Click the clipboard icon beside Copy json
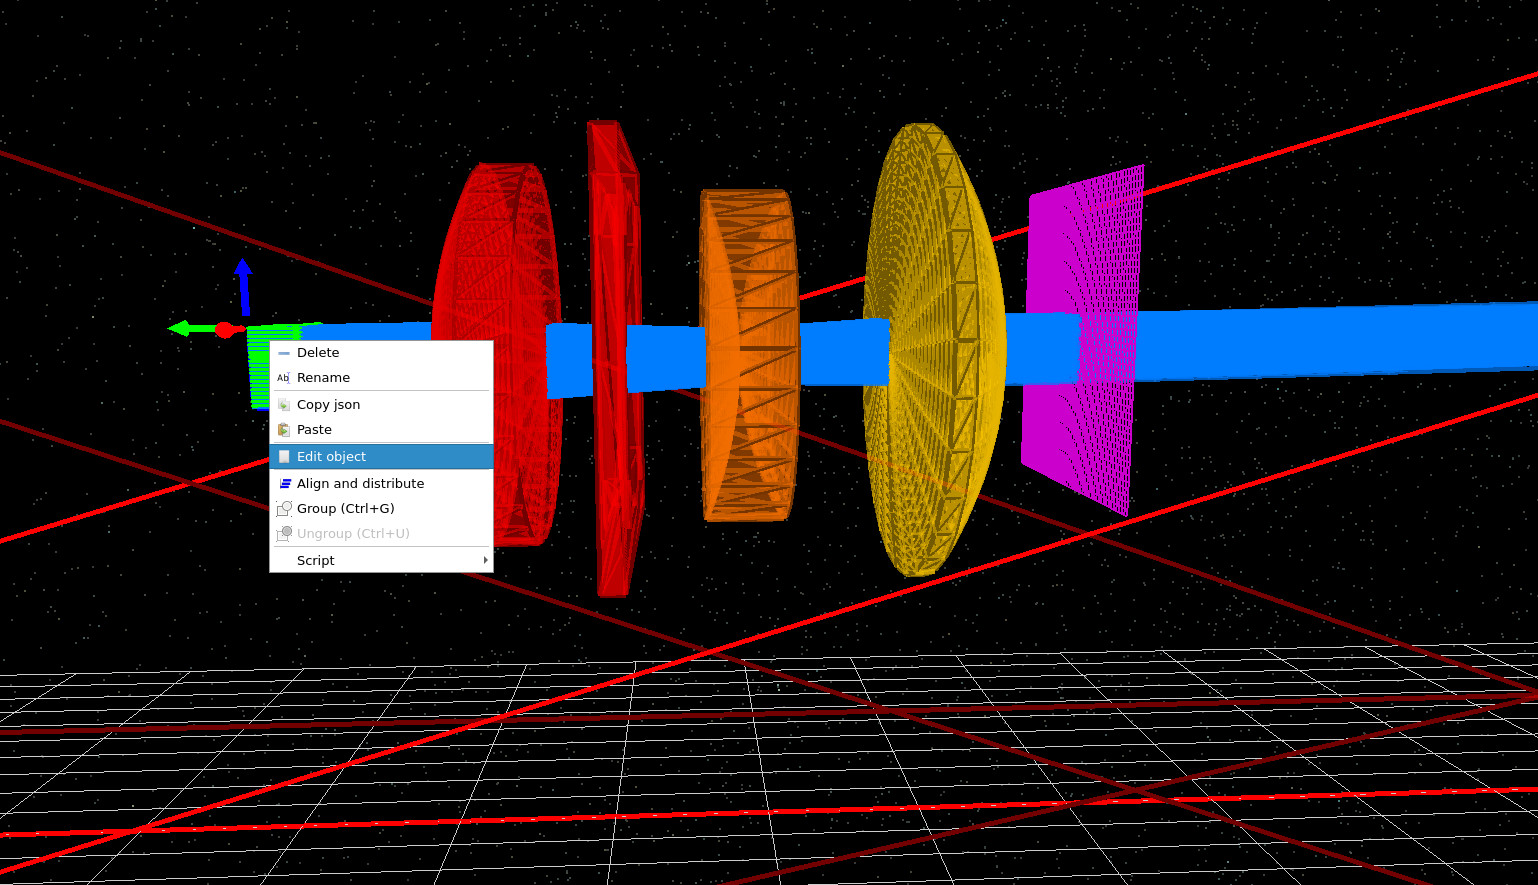Viewport: 1538px width, 885px height. [x=283, y=404]
